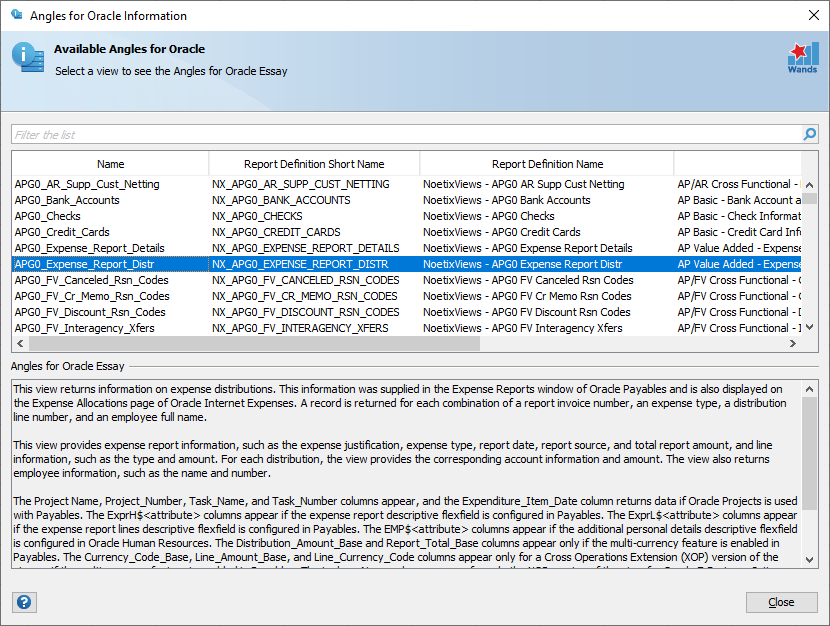This screenshot has width=830, height=626.
Task: Open help with the question mark icon
Action: [x=24, y=602]
